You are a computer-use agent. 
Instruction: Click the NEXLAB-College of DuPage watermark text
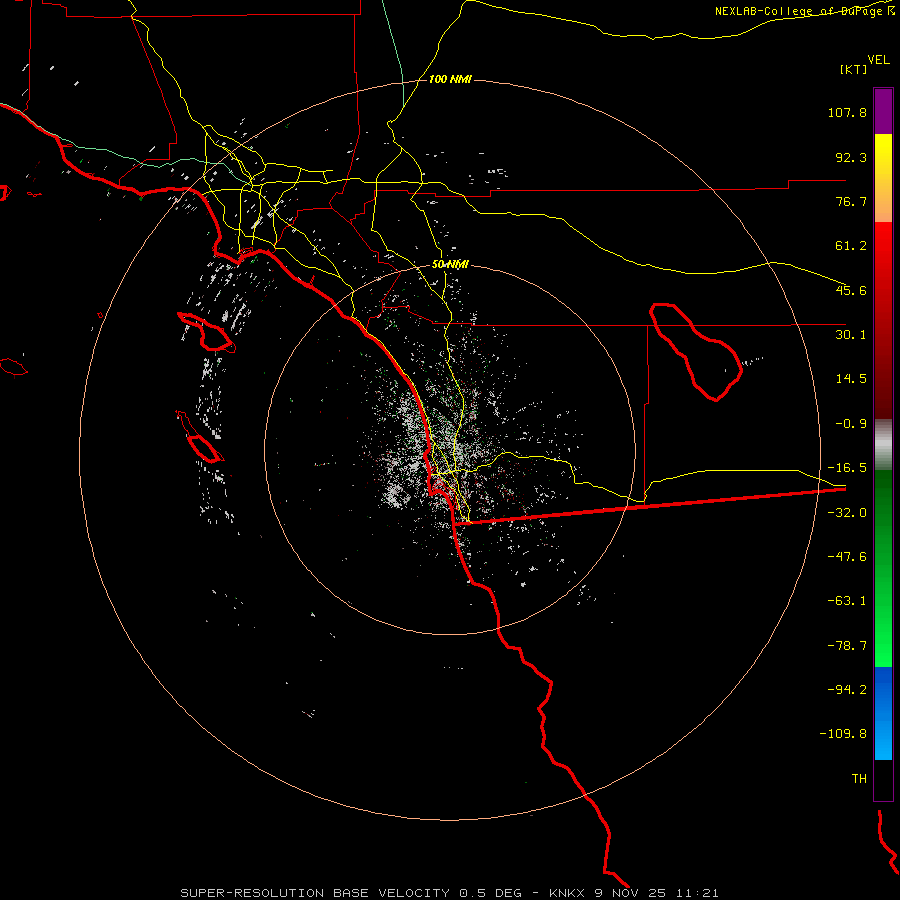click(x=805, y=11)
